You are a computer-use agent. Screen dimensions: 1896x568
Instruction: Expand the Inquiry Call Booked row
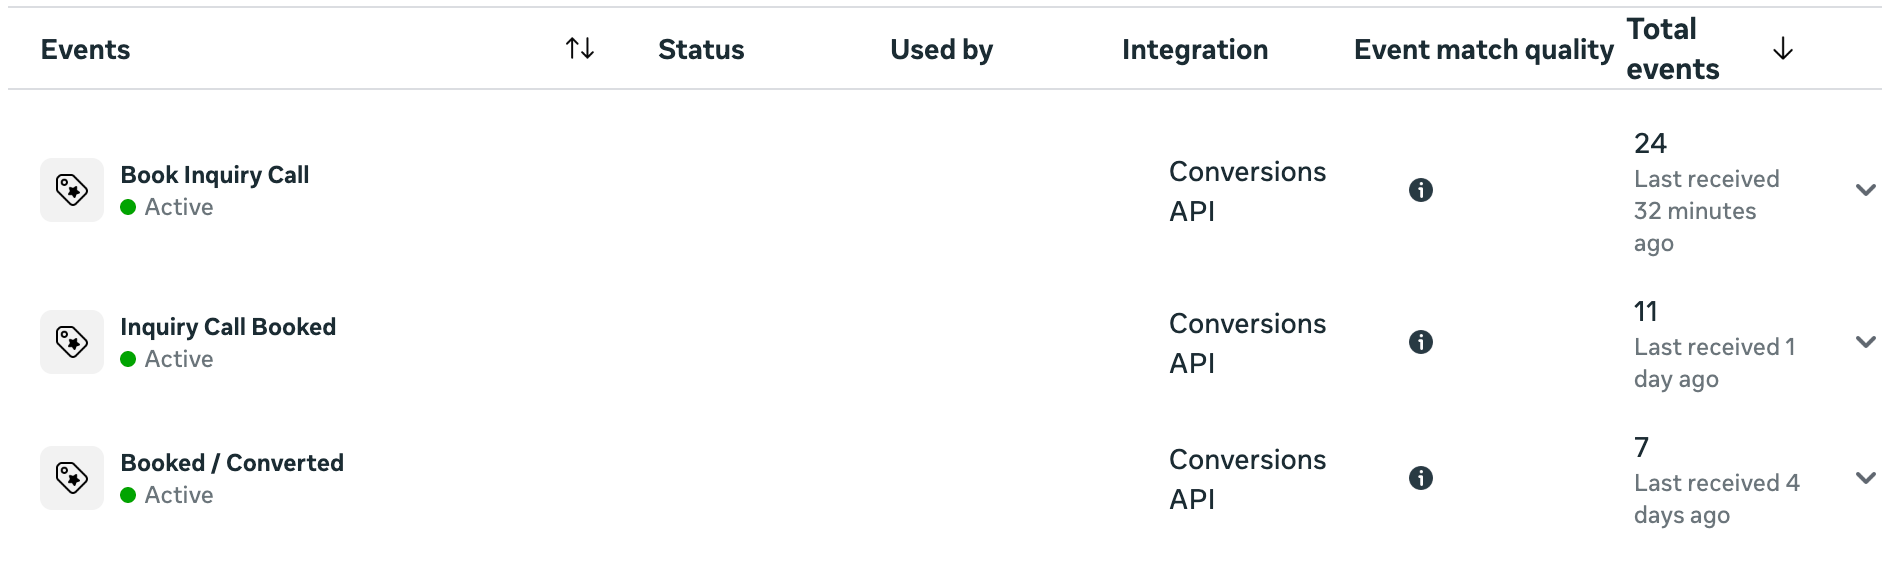[1865, 342]
